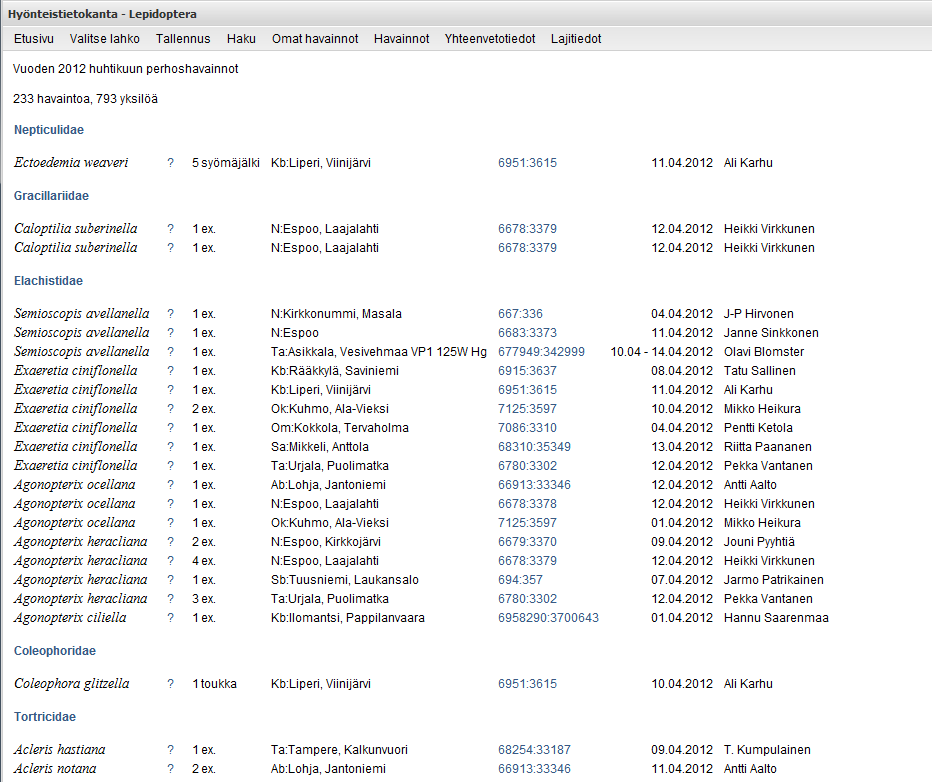This screenshot has width=932, height=782.
Task: Open coordinate link 6678:3378
Action: (527, 504)
